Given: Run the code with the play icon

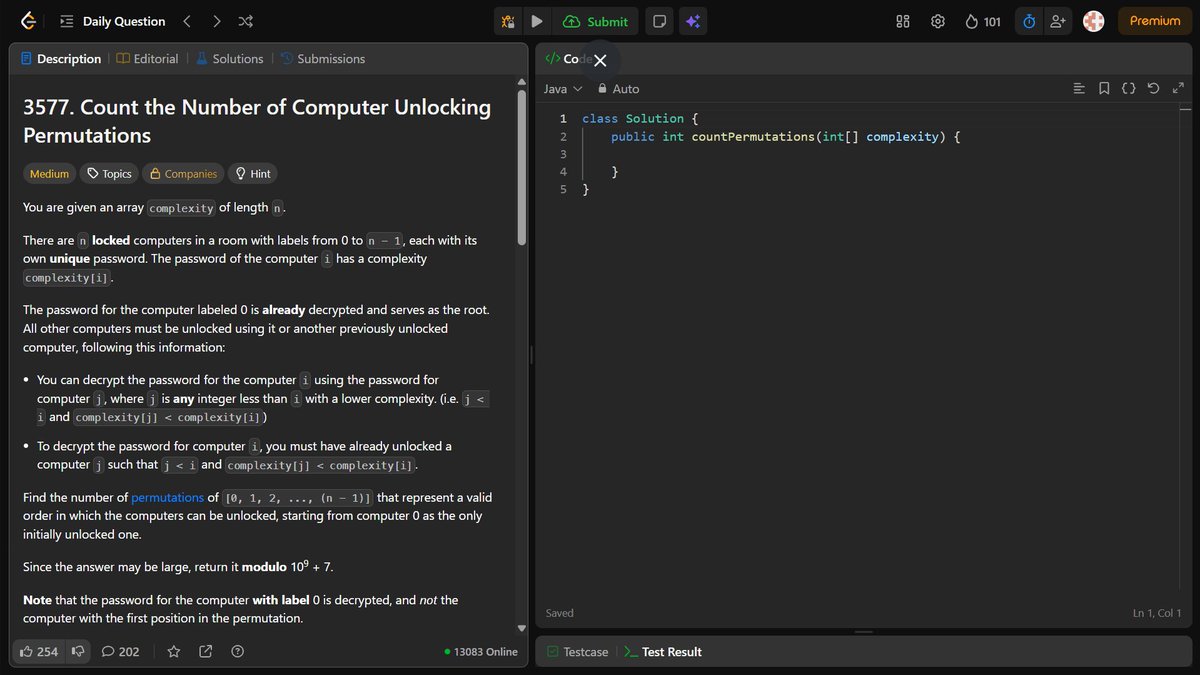Looking at the screenshot, I should (536, 20).
